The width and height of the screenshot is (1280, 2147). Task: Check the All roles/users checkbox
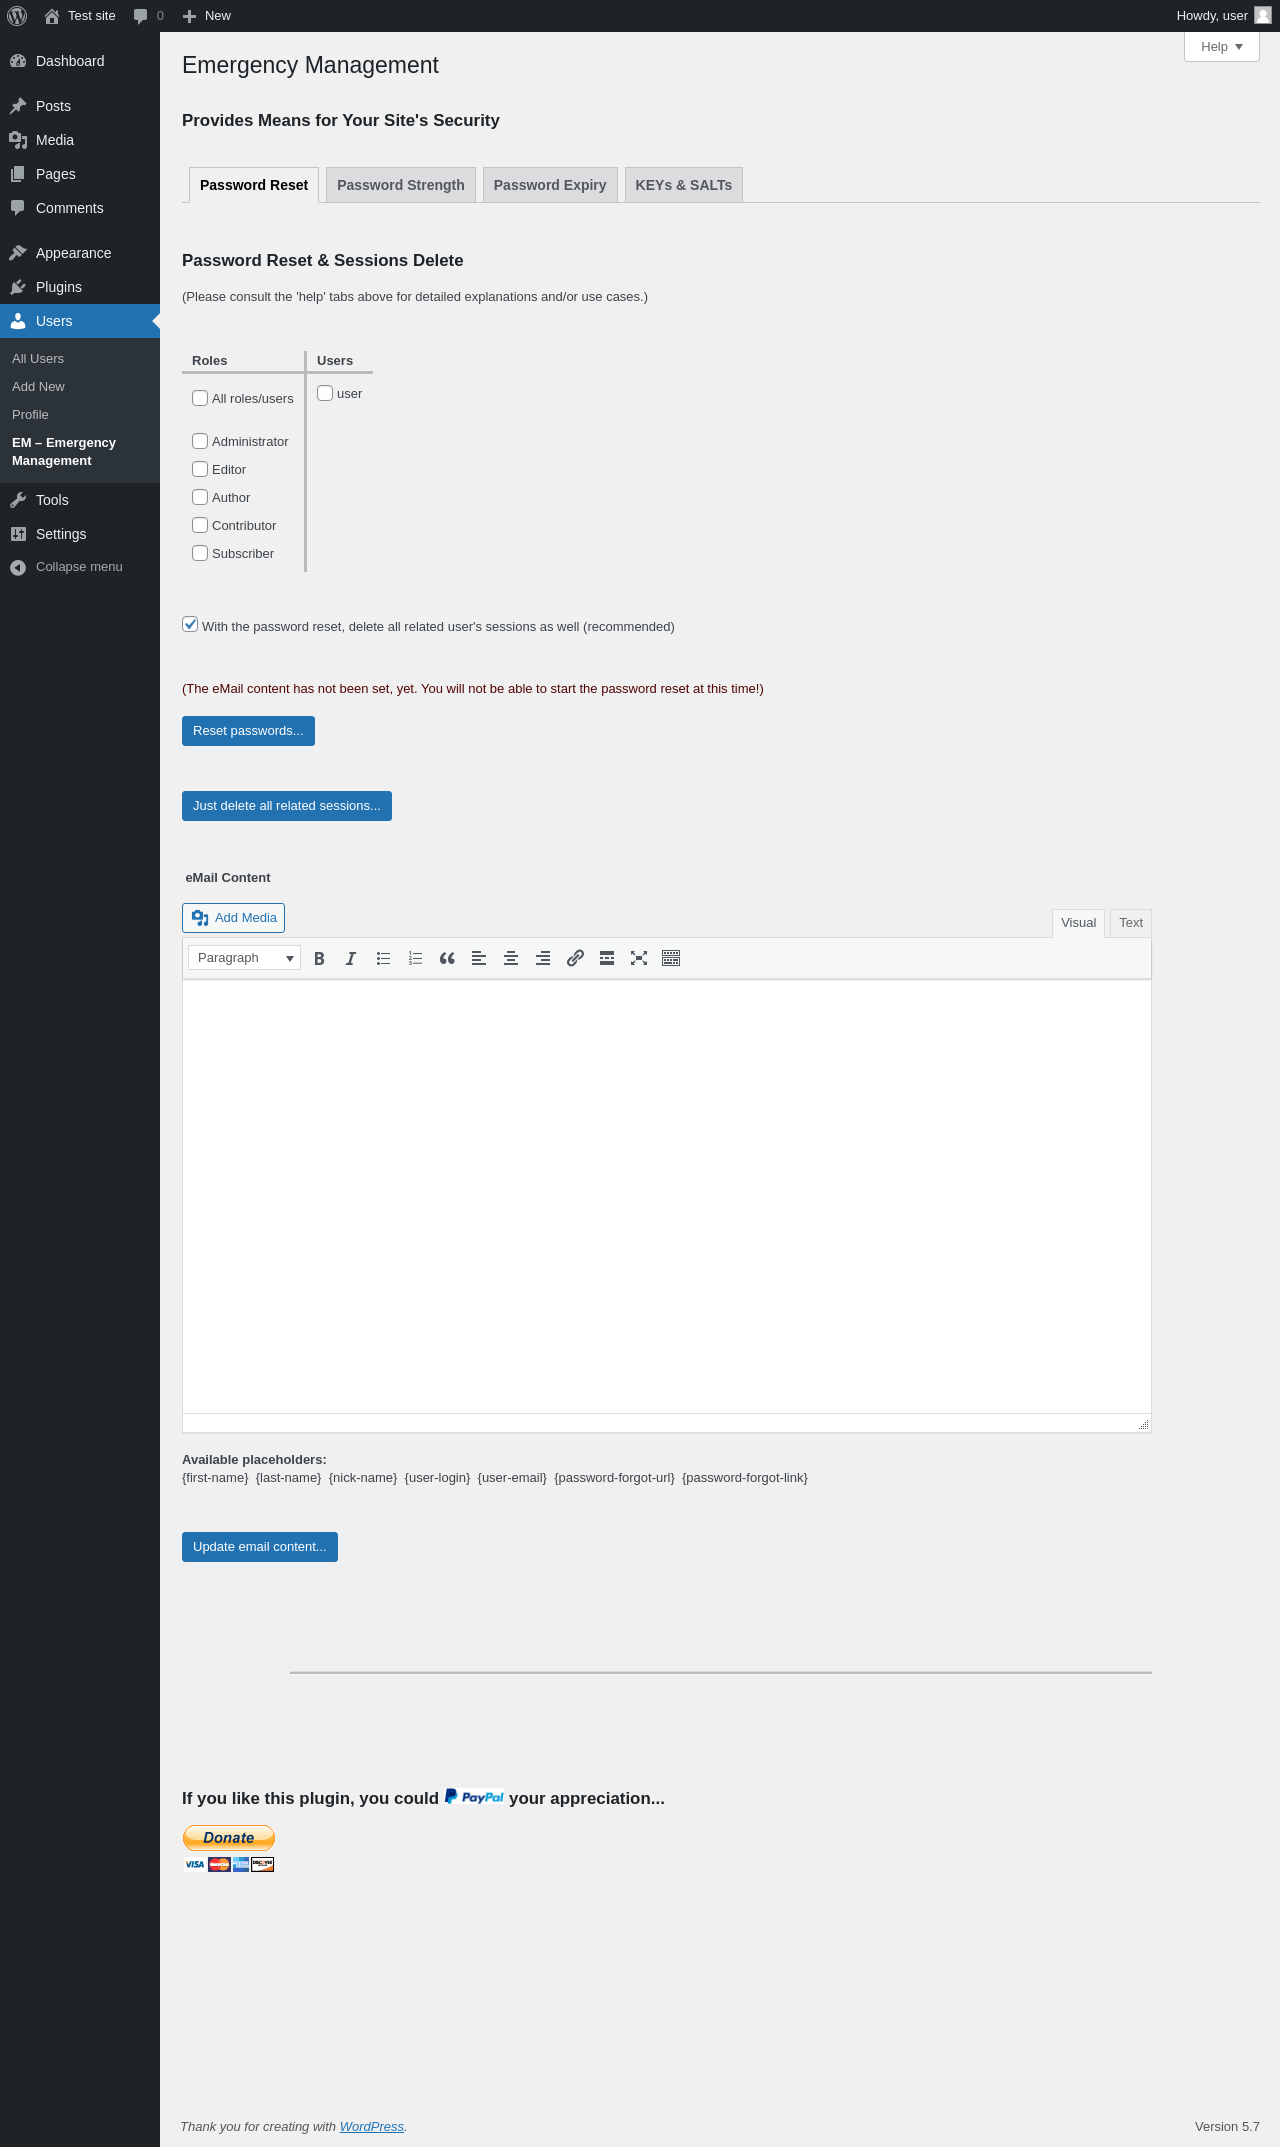click(200, 398)
